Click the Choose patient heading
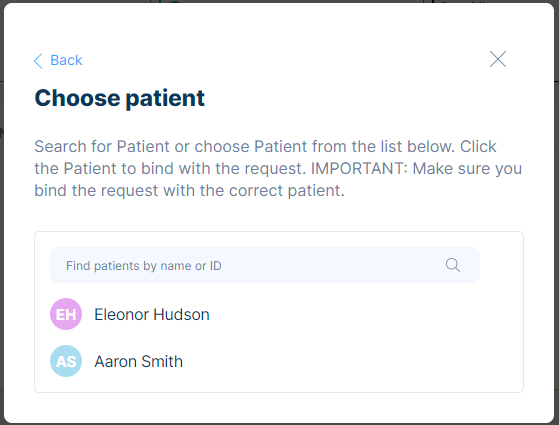This screenshot has width=559, height=425. (119, 98)
